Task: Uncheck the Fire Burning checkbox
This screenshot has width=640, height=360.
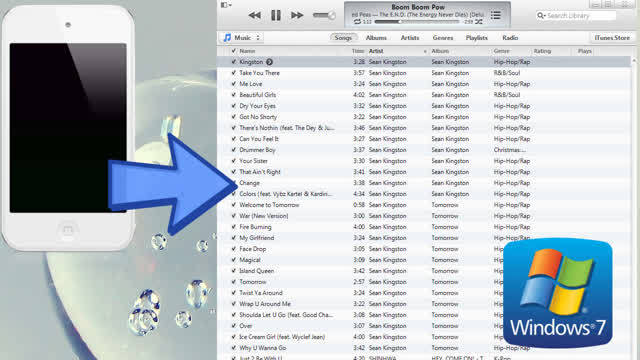Action: click(x=233, y=227)
